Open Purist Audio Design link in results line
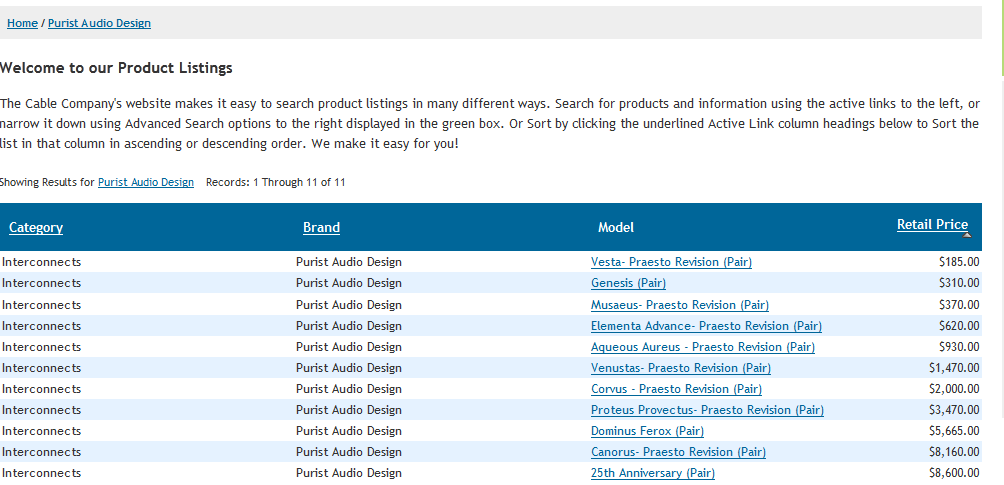Screen dimensions: 1004x485 click(x=145, y=183)
